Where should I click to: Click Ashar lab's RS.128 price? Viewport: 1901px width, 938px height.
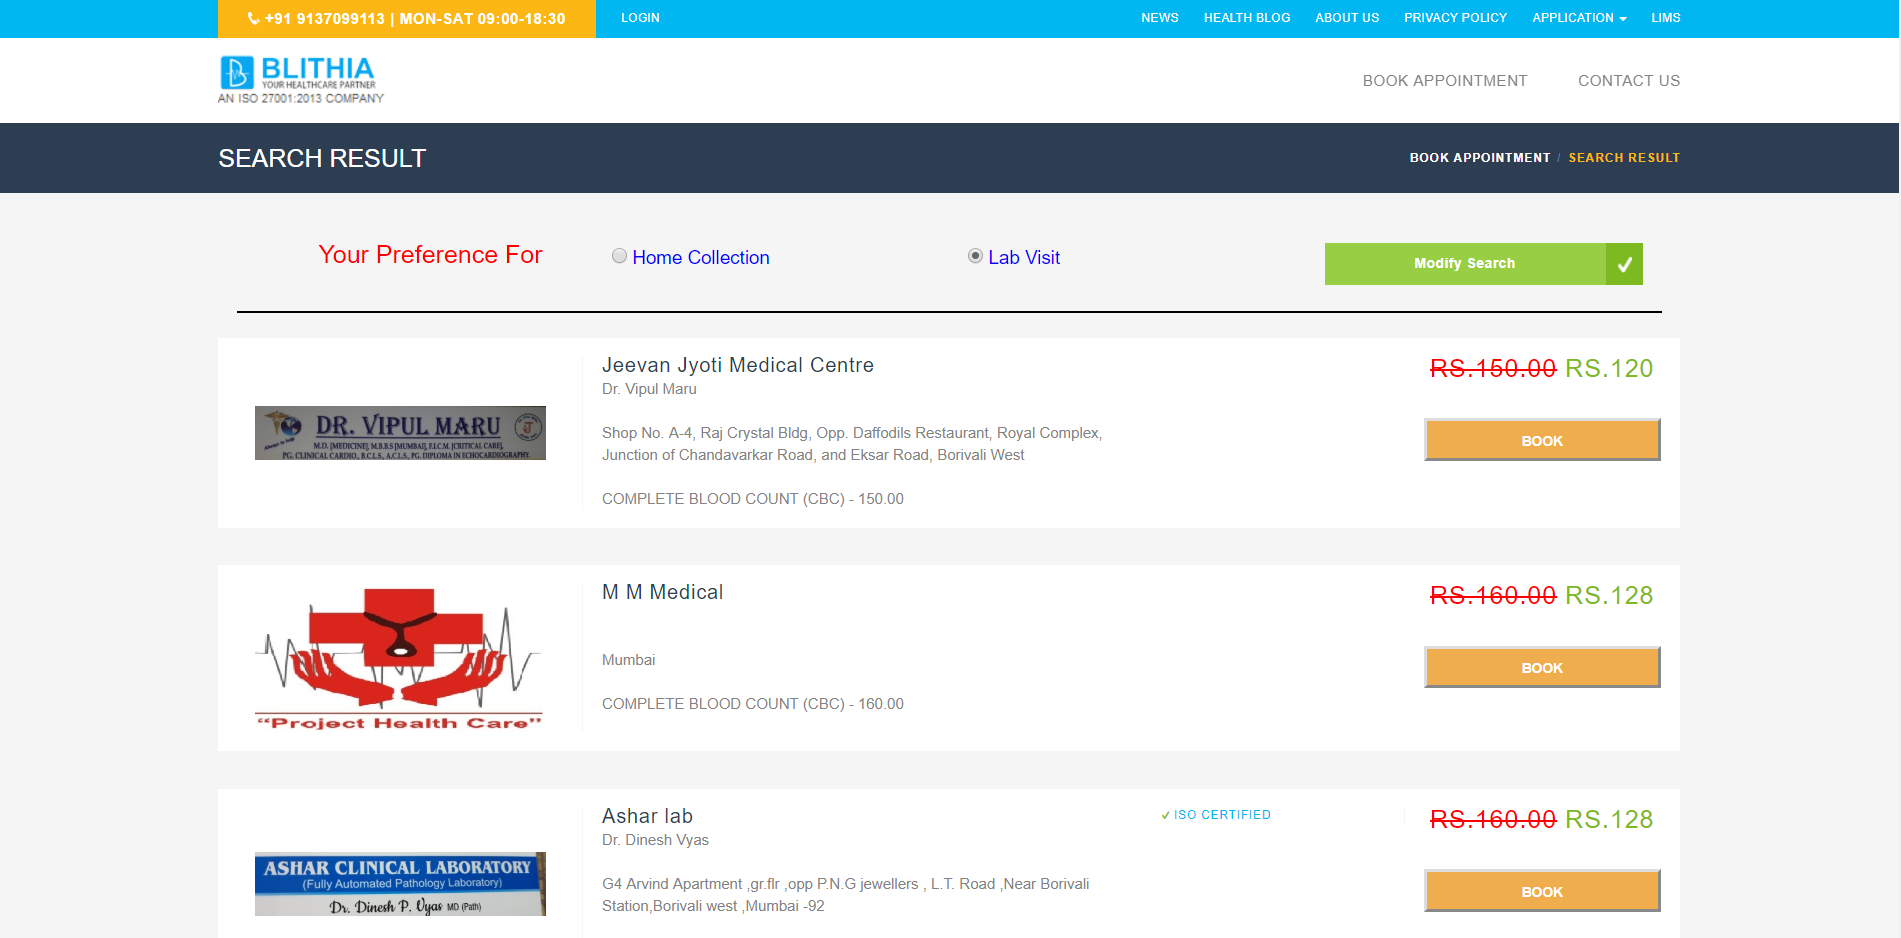click(1609, 820)
